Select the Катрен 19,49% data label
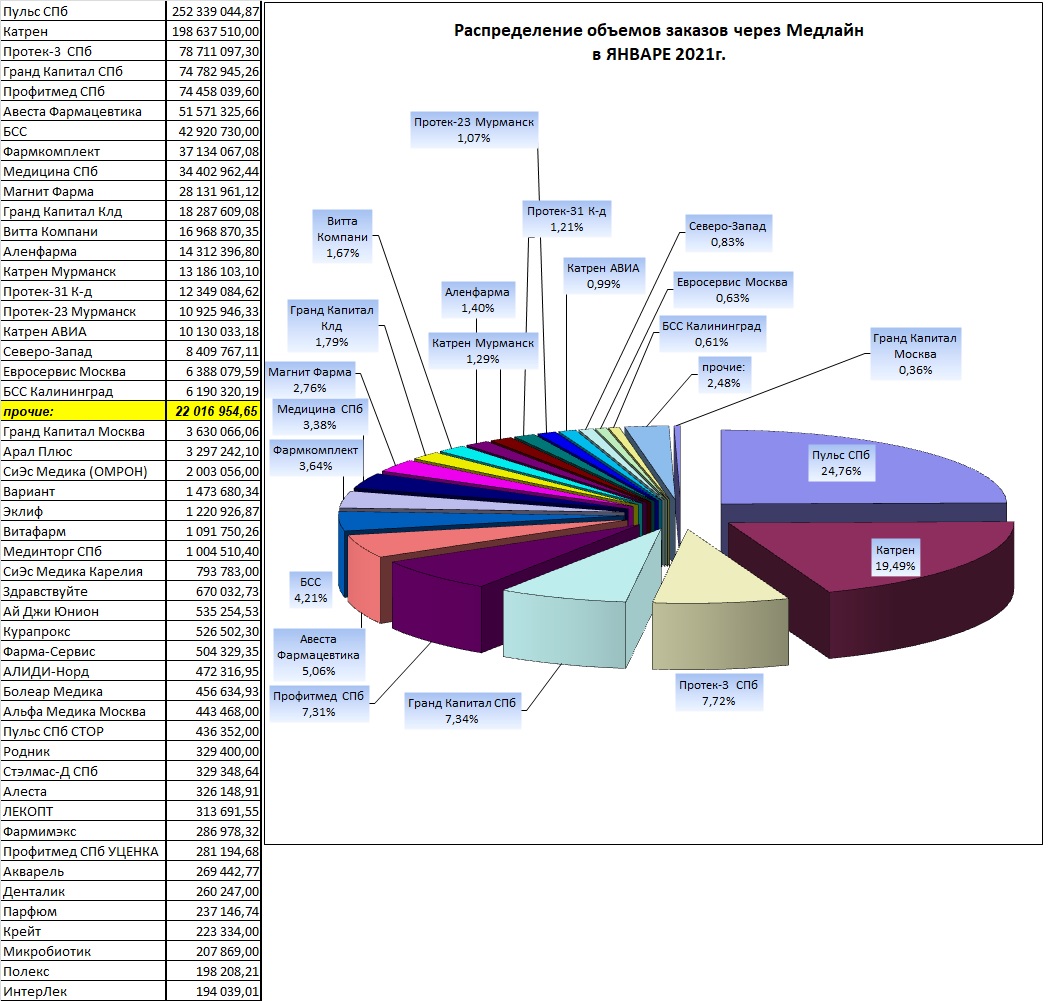The image size is (1050, 1001). click(895, 558)
